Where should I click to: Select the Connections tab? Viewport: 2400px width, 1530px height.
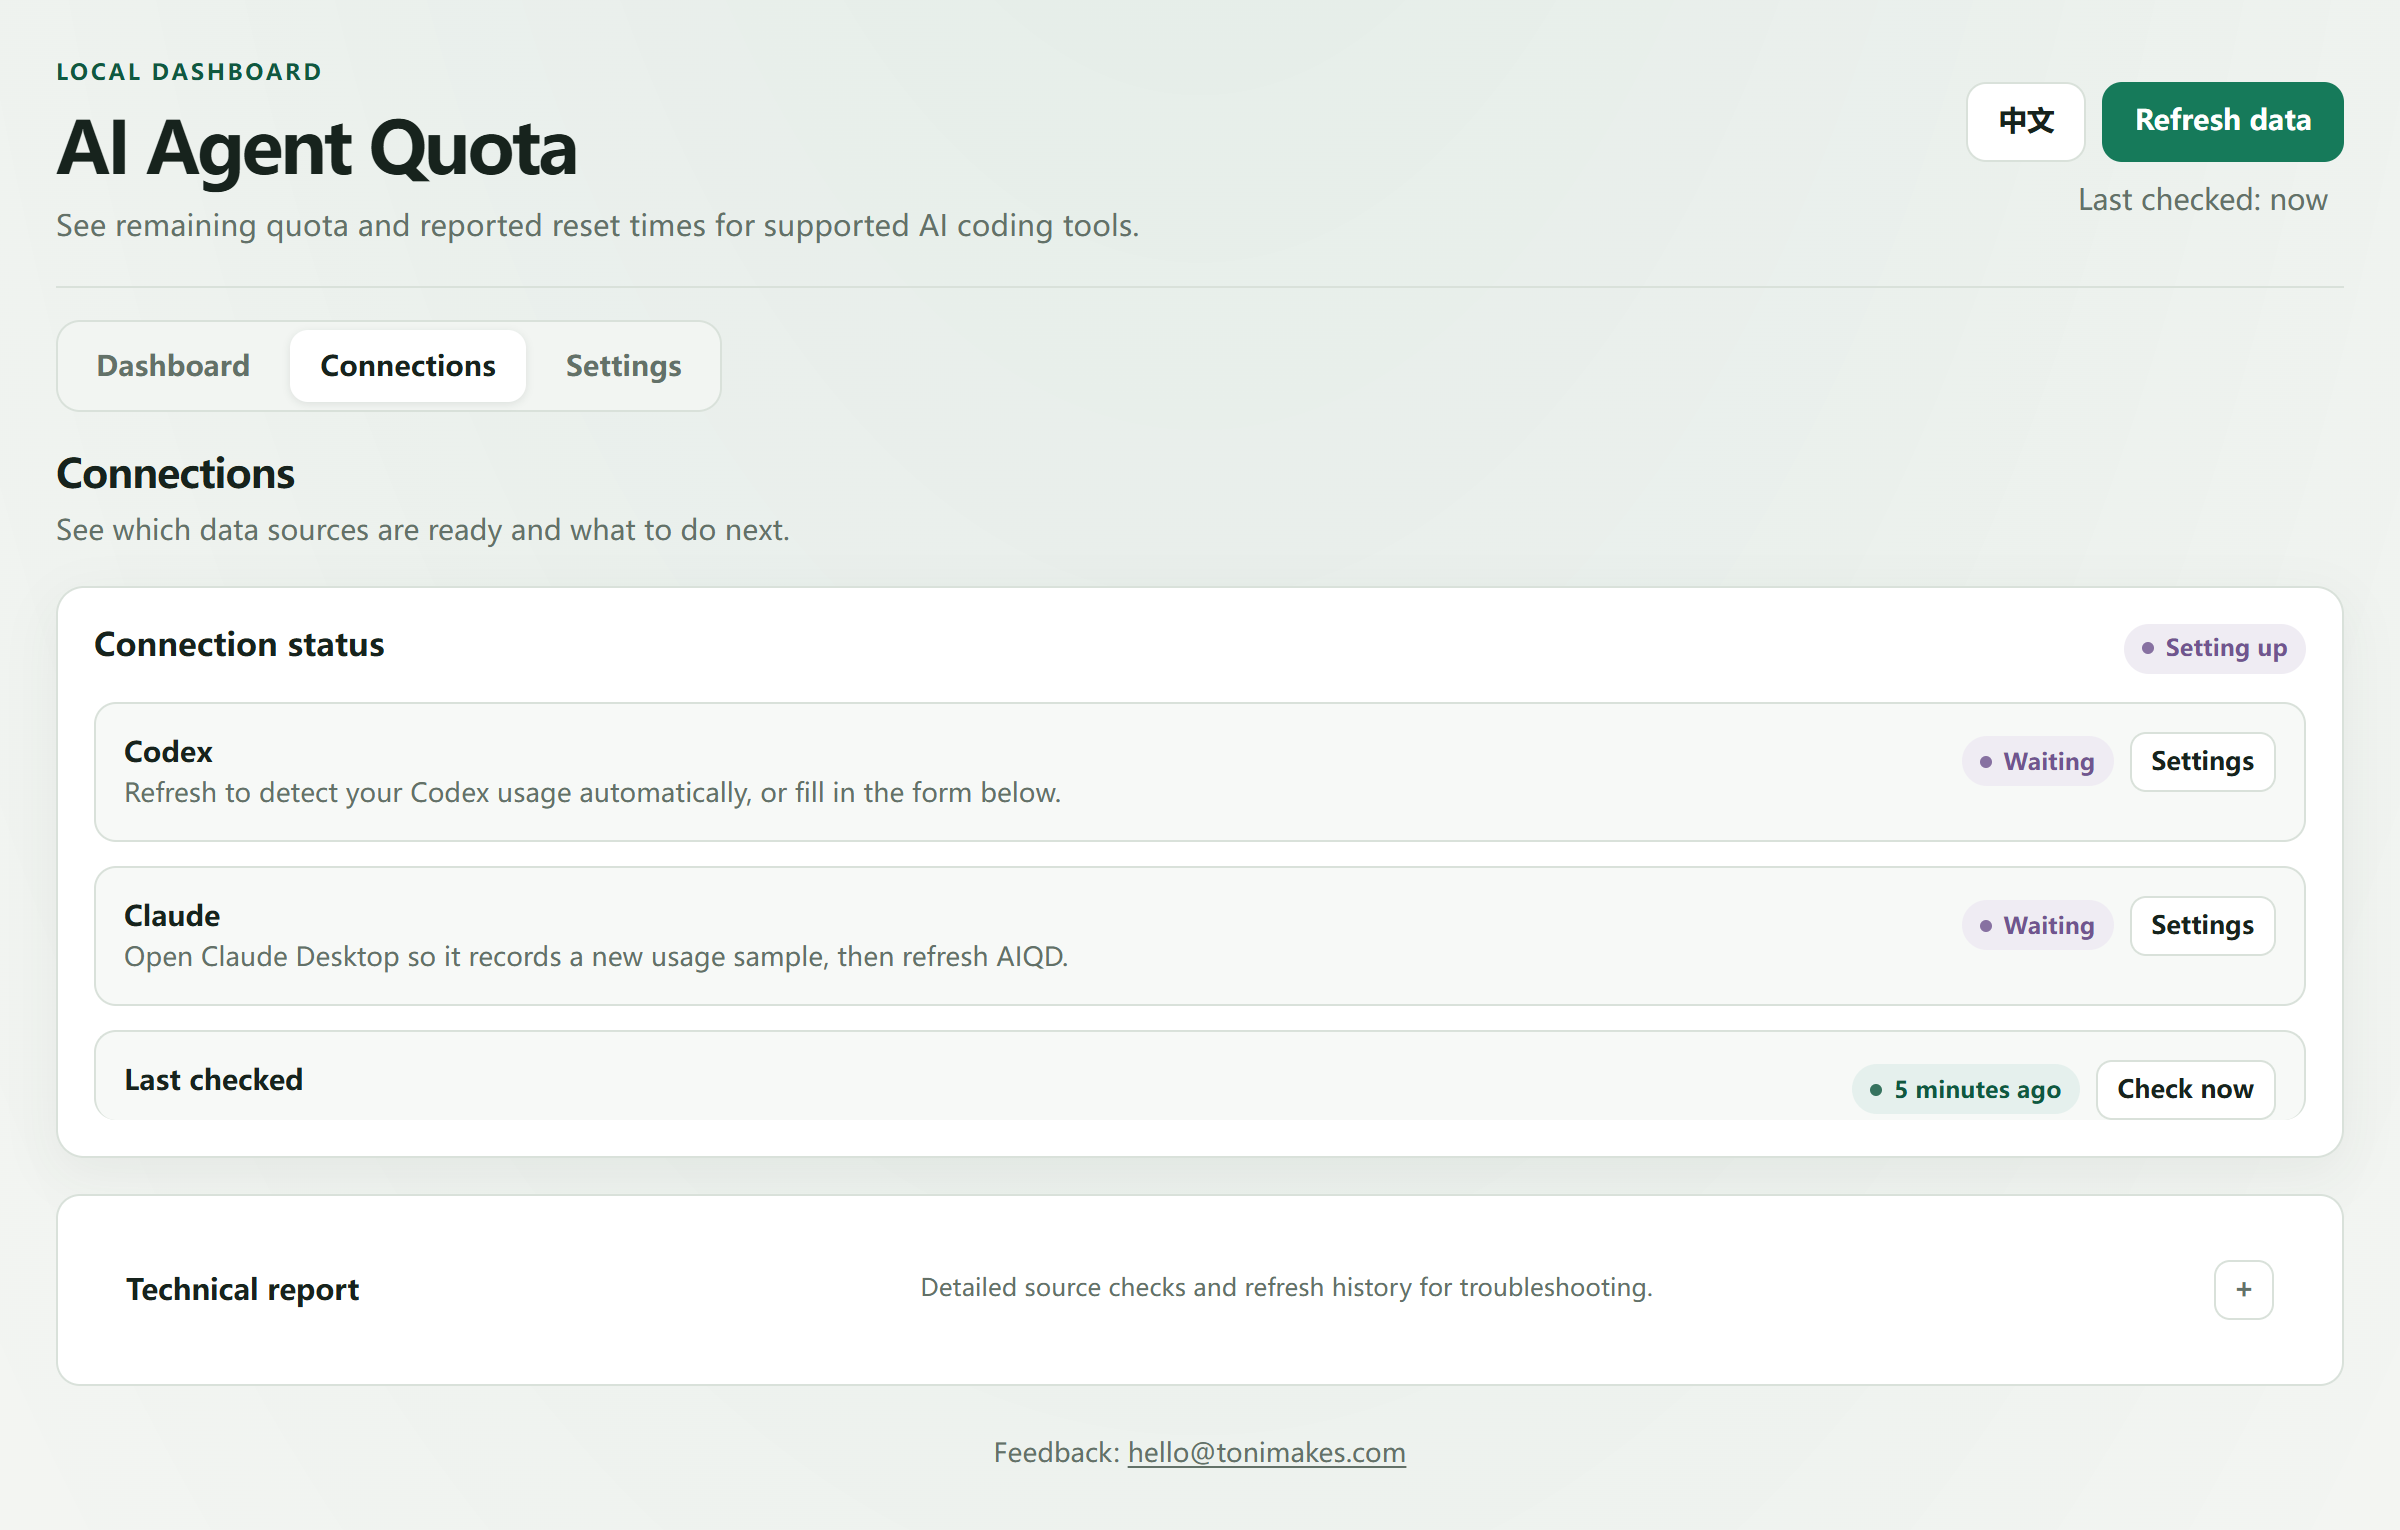pyautogui.click(x=408, y=366)
